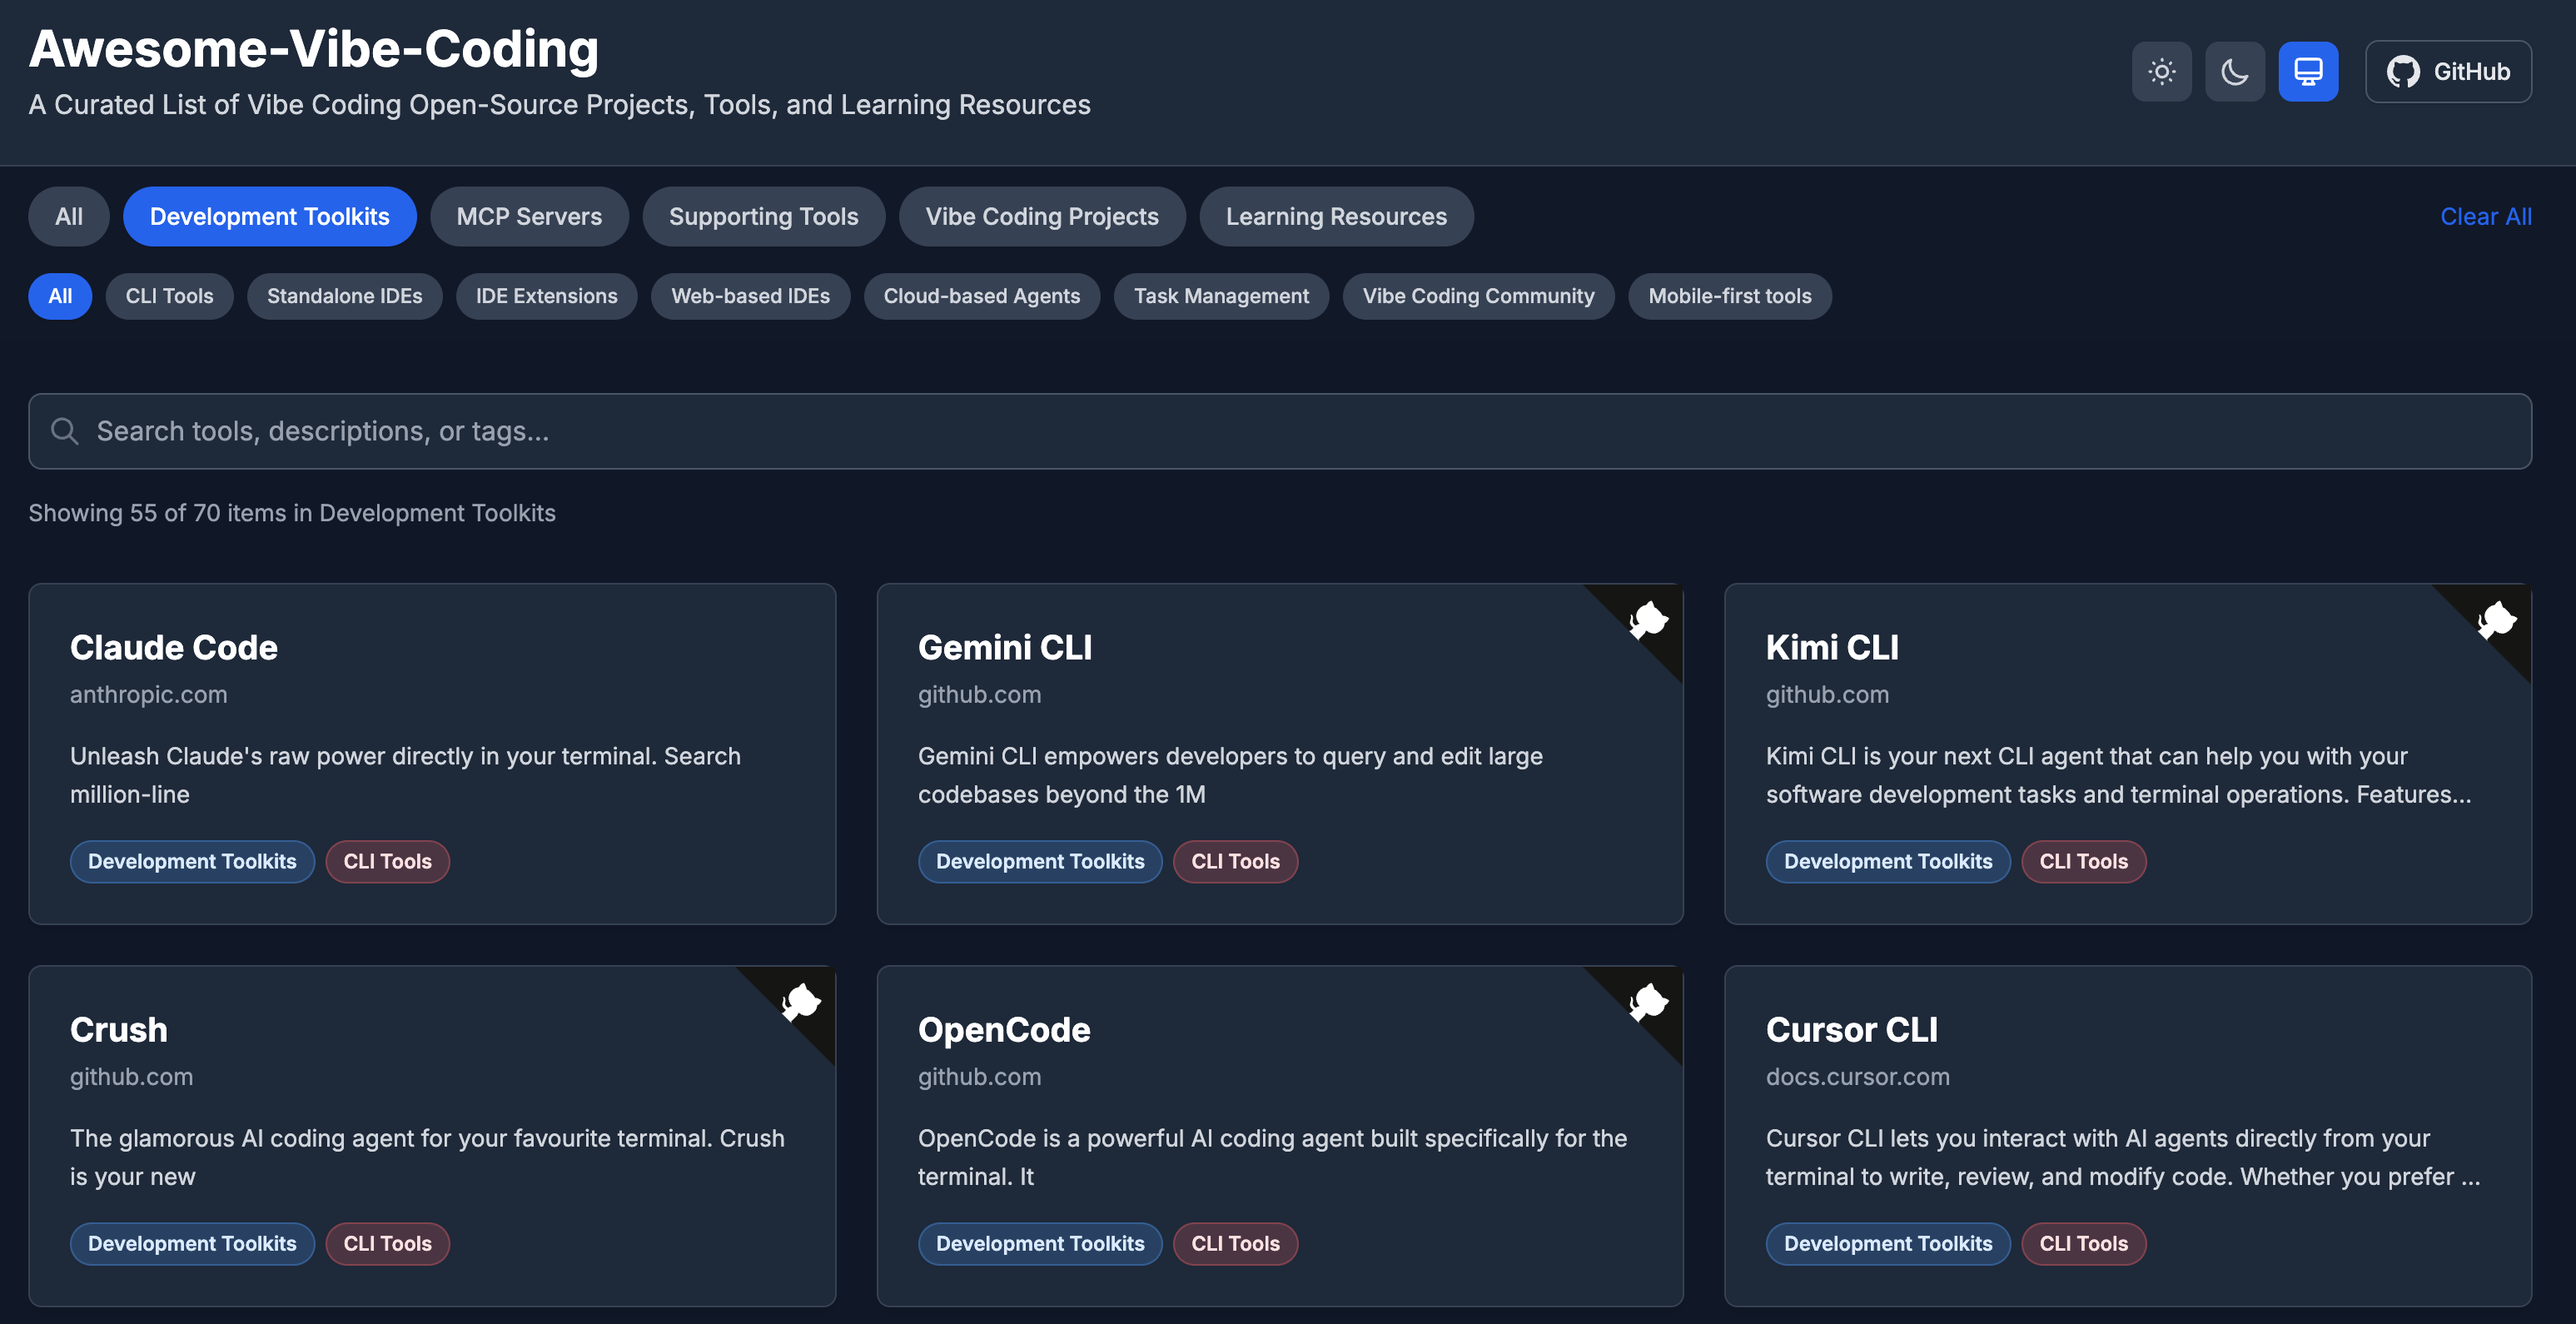
Task: Click Development Toolkits tag on Crush card
Action: click(x=192, y=1243)
